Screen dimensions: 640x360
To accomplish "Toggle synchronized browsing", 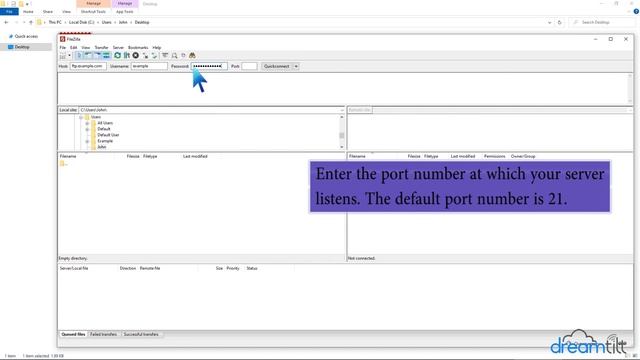I will pyautogui.click(x=183, y=56).
